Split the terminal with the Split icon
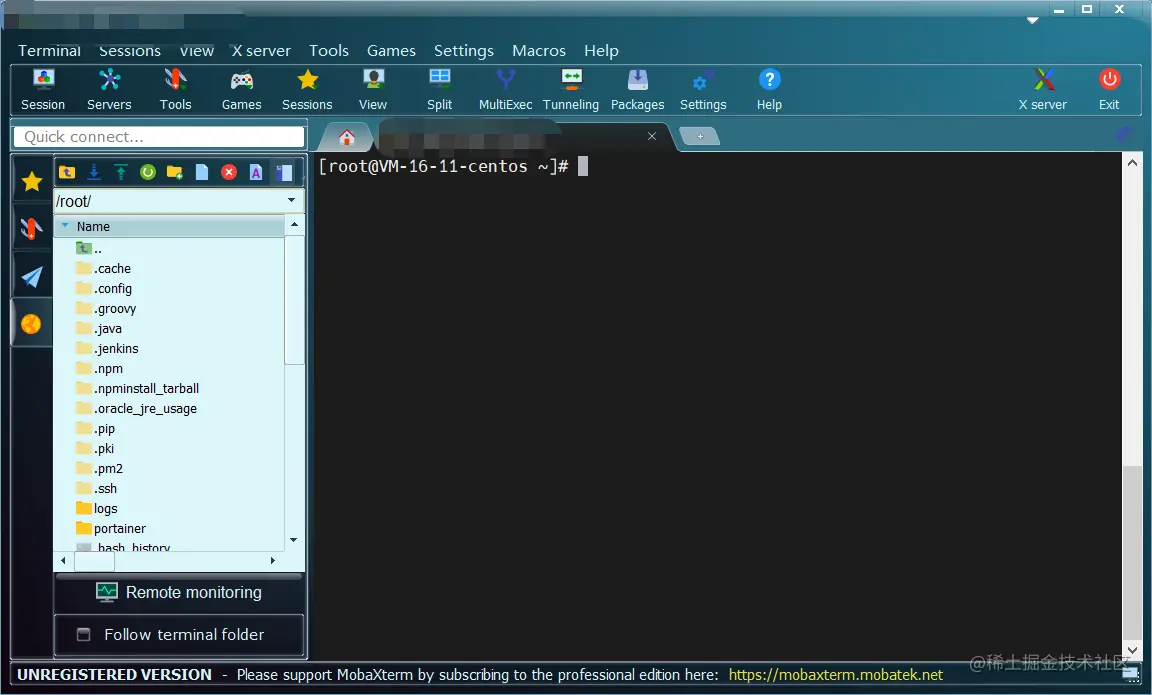The width and height of the screenshot is (1152, 695). [439, 90]
